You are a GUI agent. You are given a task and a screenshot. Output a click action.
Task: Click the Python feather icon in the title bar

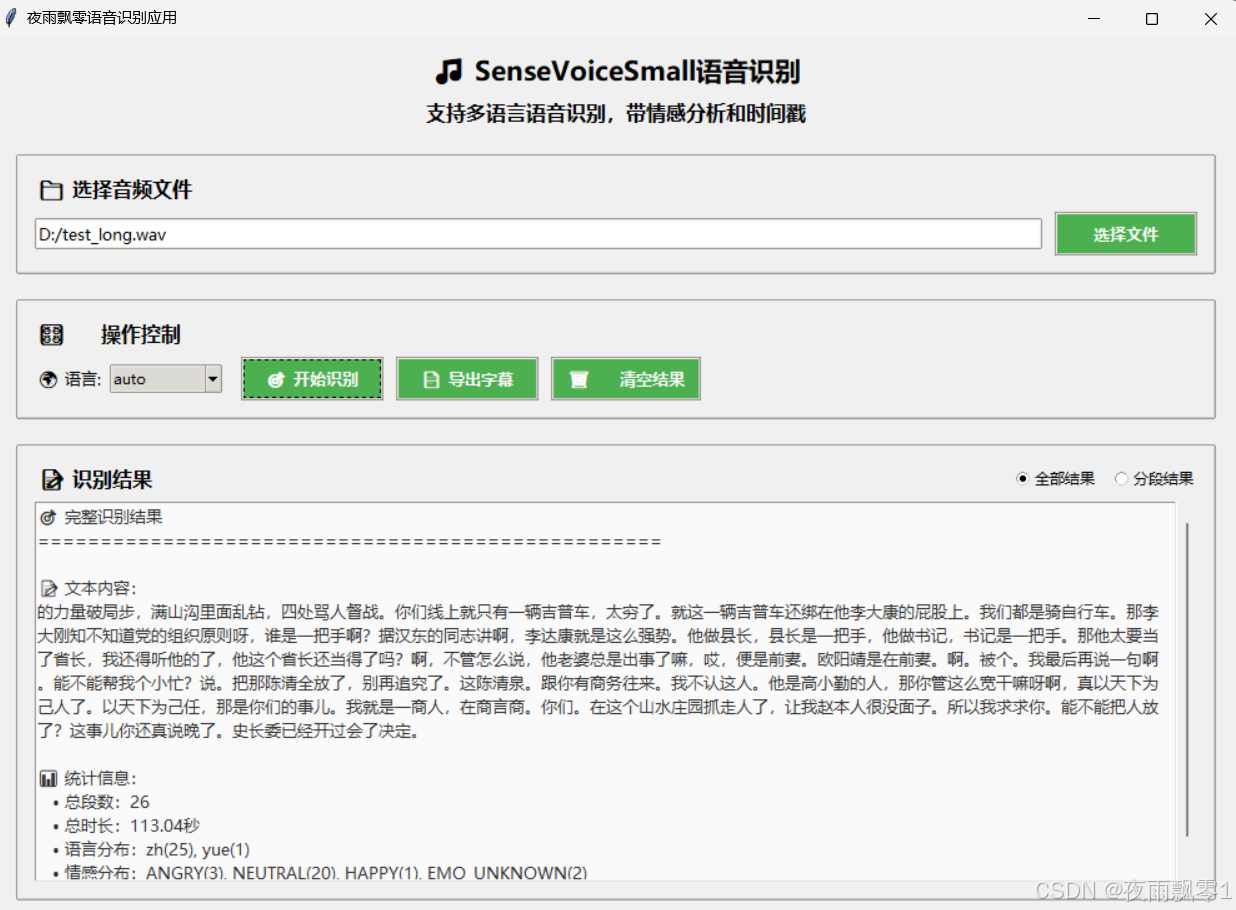12,17
